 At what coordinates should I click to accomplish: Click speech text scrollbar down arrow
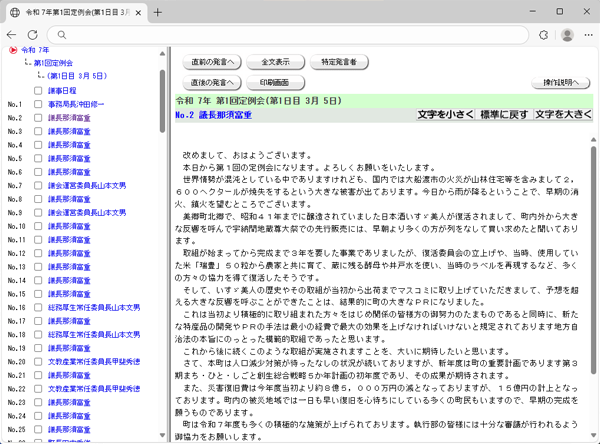593,435
